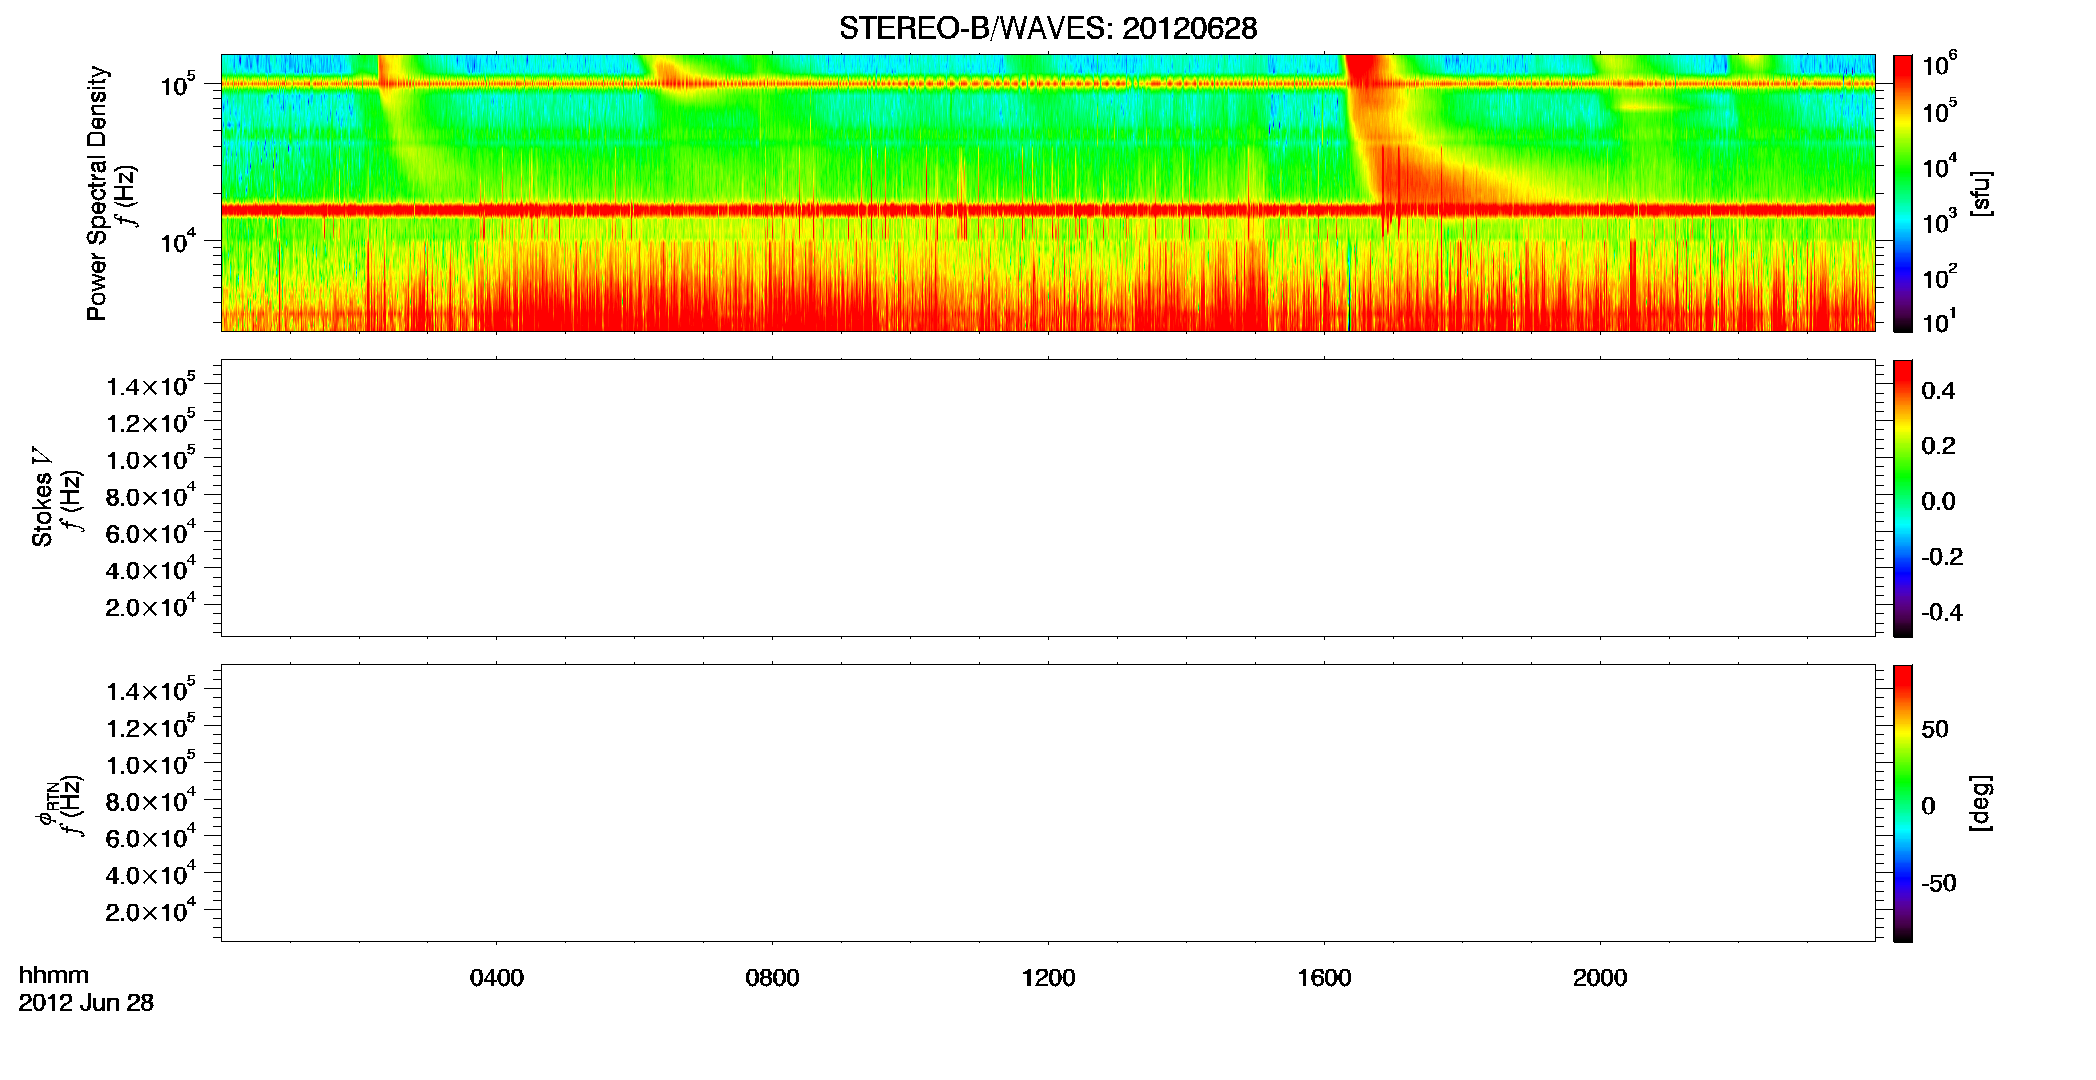Select the "0800" time axis label
Viewport: 2096px width, 1080px height.
(772, 978)
